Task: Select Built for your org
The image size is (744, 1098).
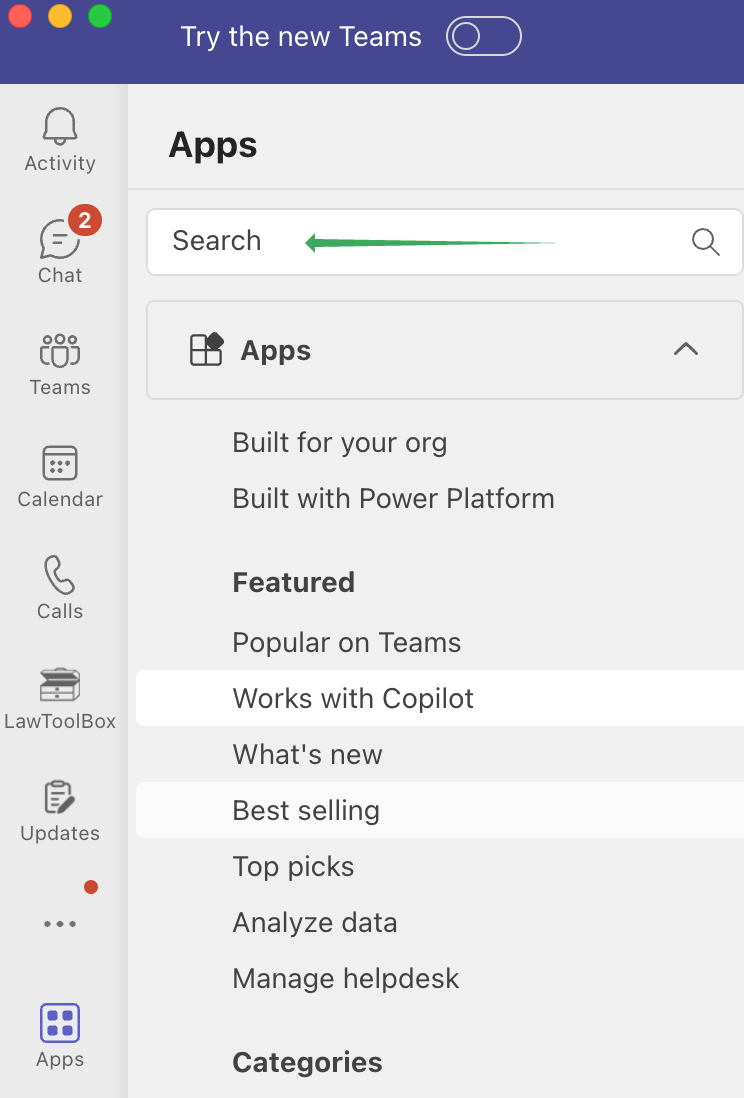Action: point(340,443)
